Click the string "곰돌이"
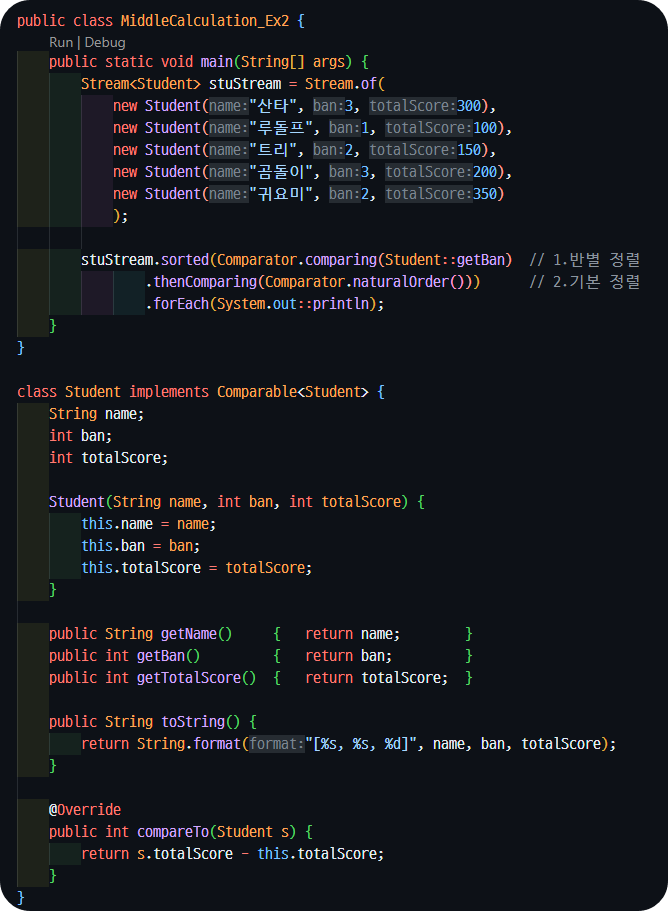This screenshot has height=911, width=668. (x=281, y=172)
